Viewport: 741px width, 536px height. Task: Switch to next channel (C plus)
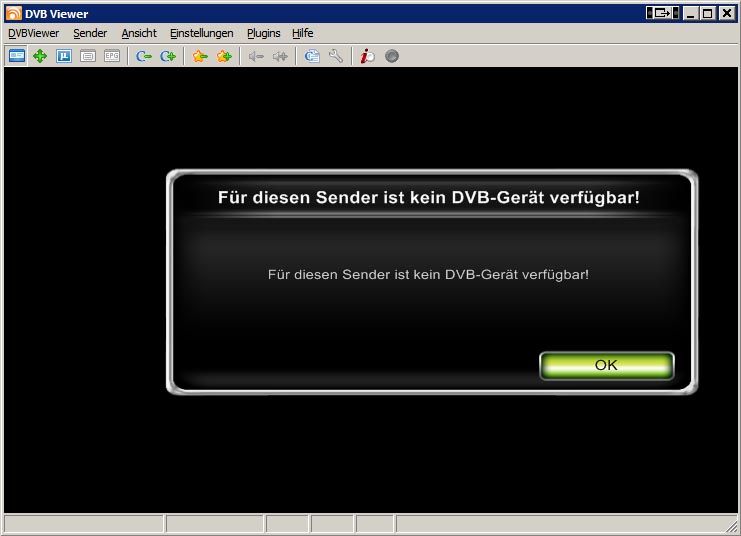pyautogui.click(x=168, y=57)
